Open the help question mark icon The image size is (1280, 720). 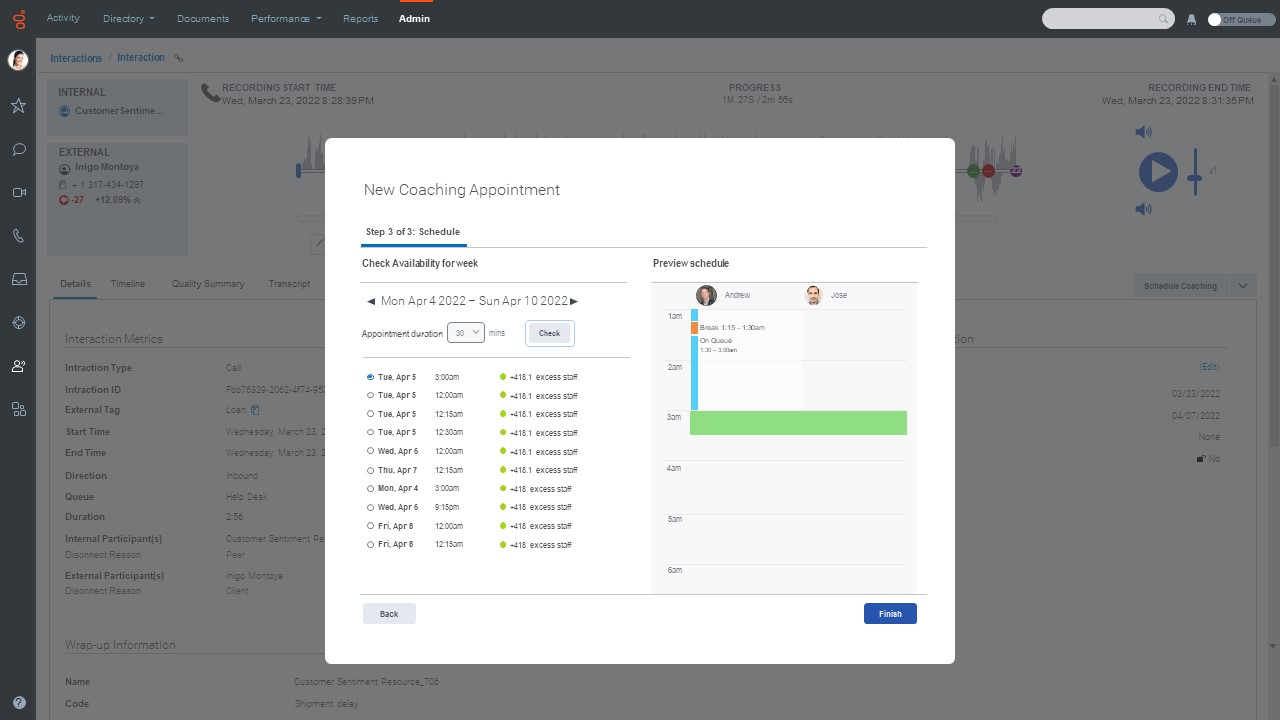(18, 702)
